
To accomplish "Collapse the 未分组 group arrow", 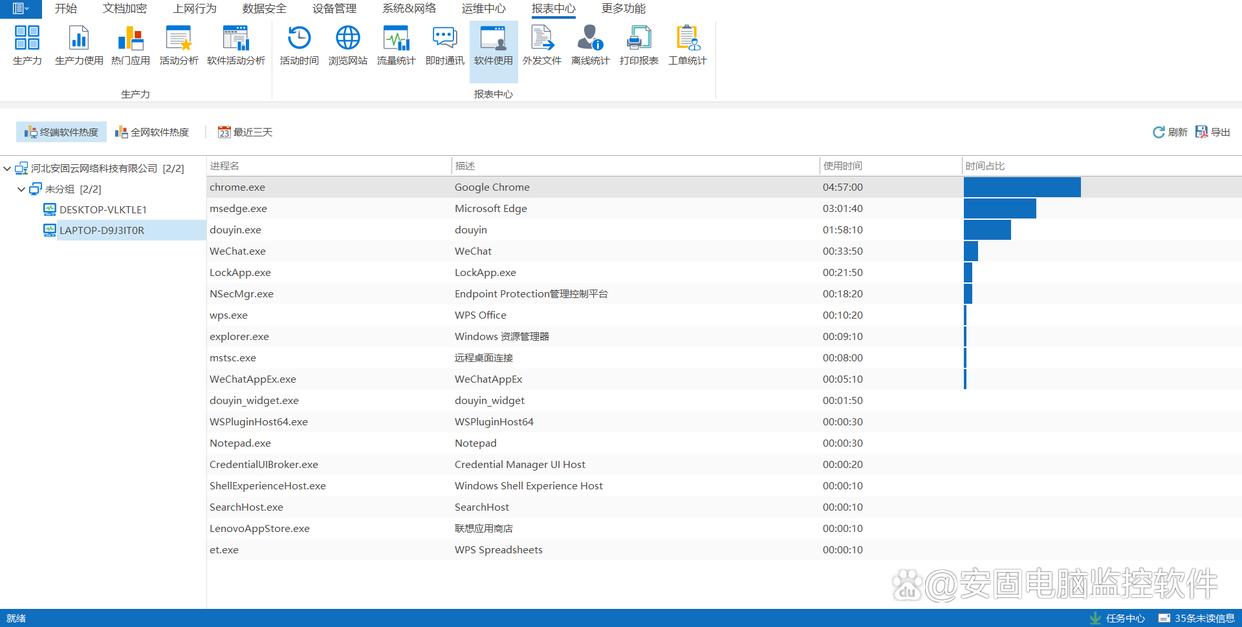I will [21, 189].
